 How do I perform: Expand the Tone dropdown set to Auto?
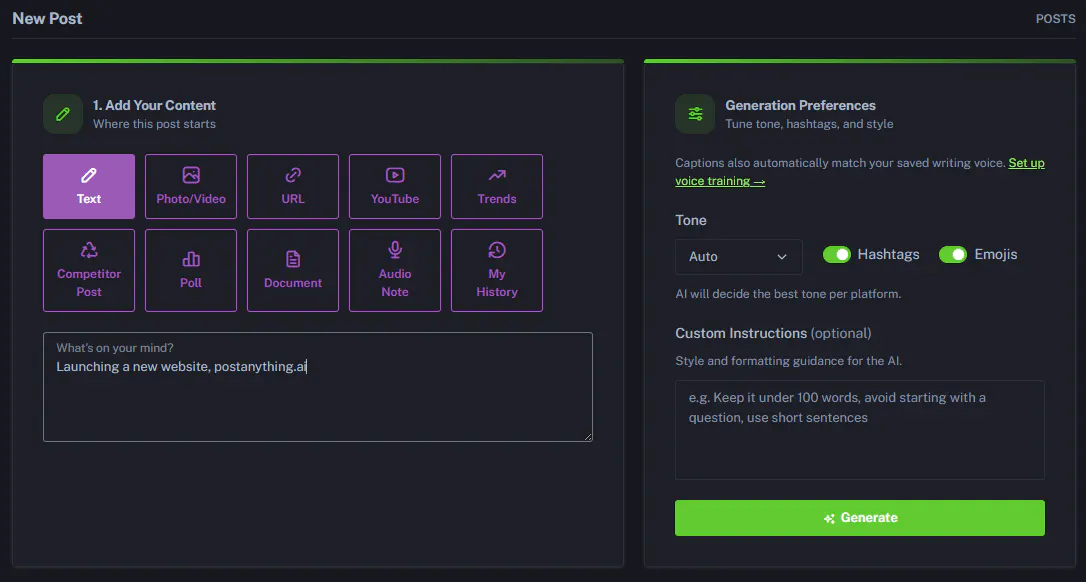[738, 256]
